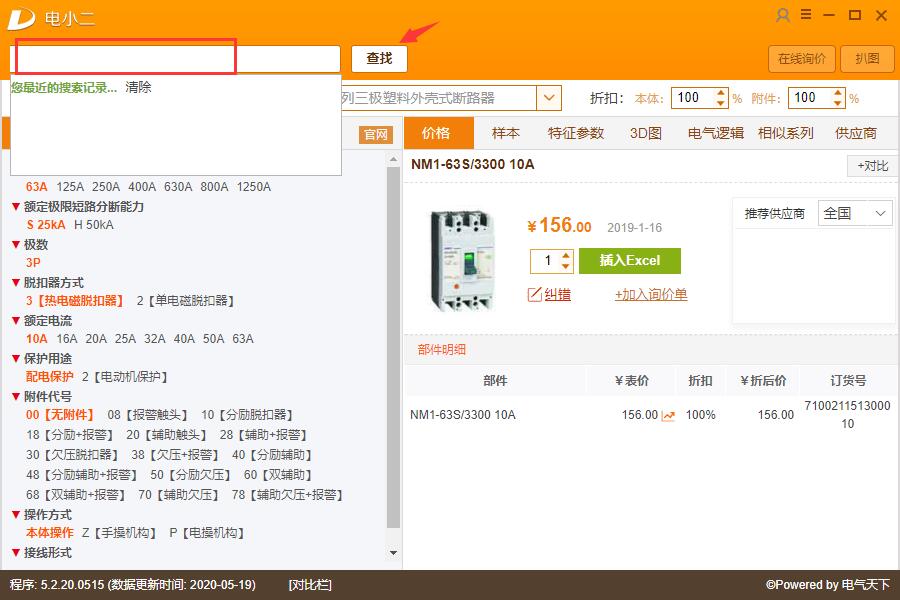The image size is (900, 600).
Task: Open the breaker series dropdown arrow
Action: 548,98
